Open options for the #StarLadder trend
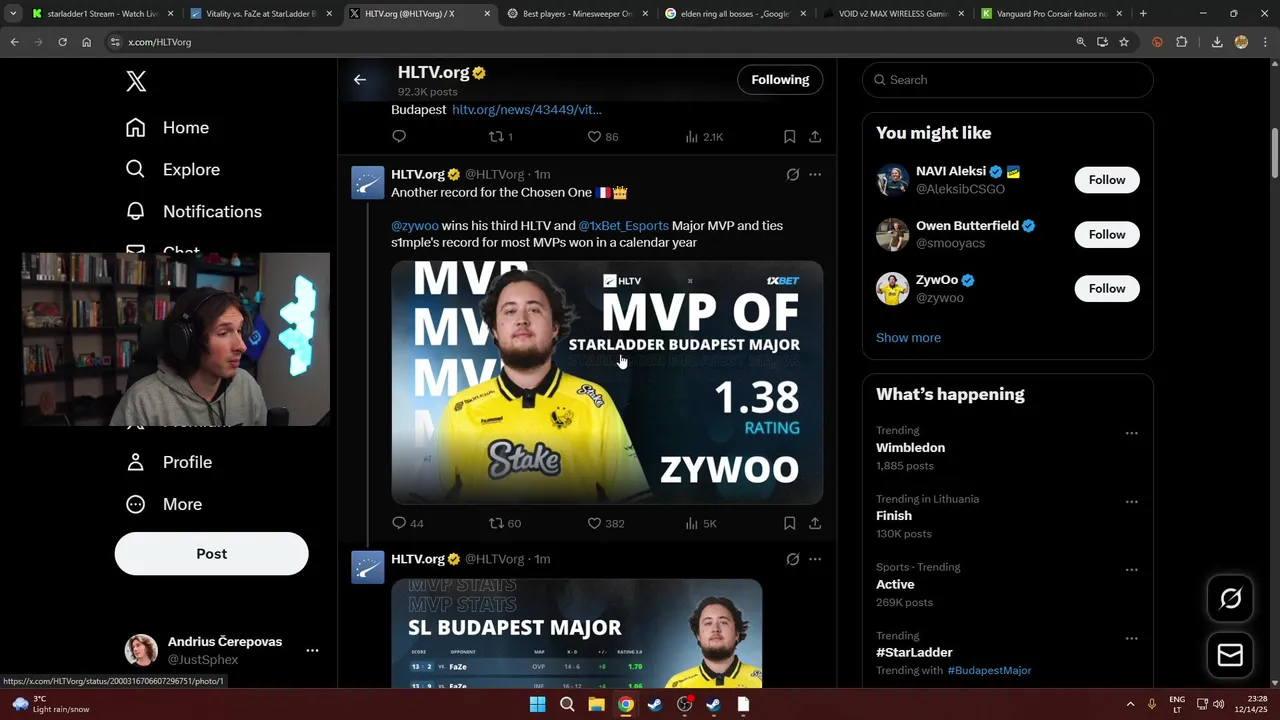Screen dimensions: 1280x720 coord(1131,638)
